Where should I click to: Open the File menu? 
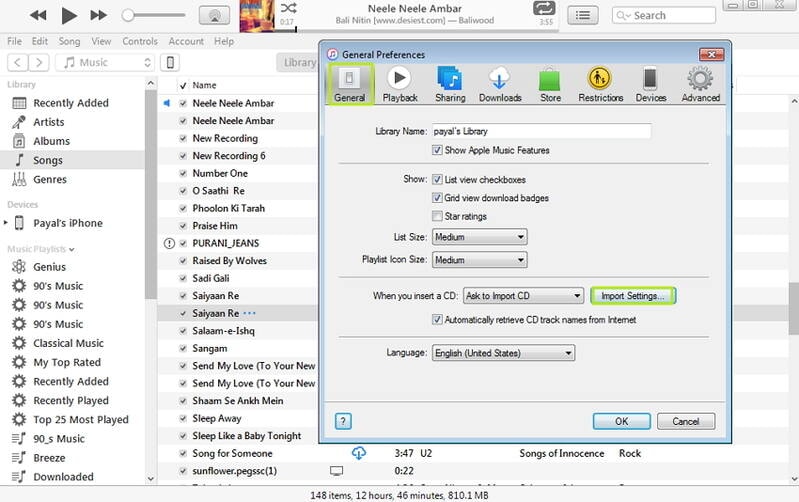[14, 41]
